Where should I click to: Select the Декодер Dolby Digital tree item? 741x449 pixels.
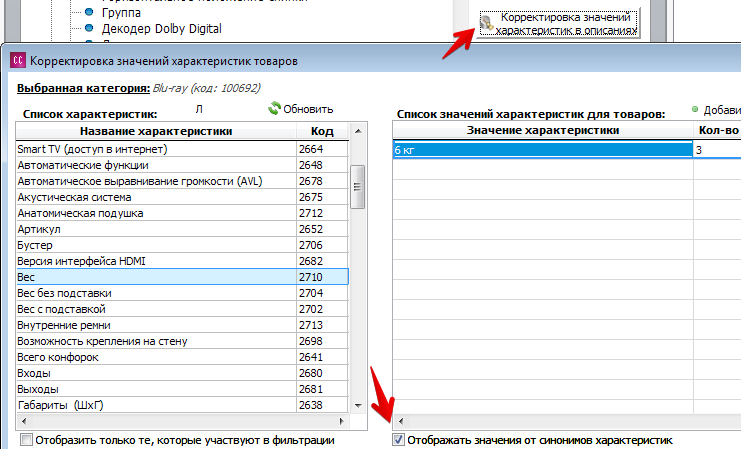coord(162,29)
